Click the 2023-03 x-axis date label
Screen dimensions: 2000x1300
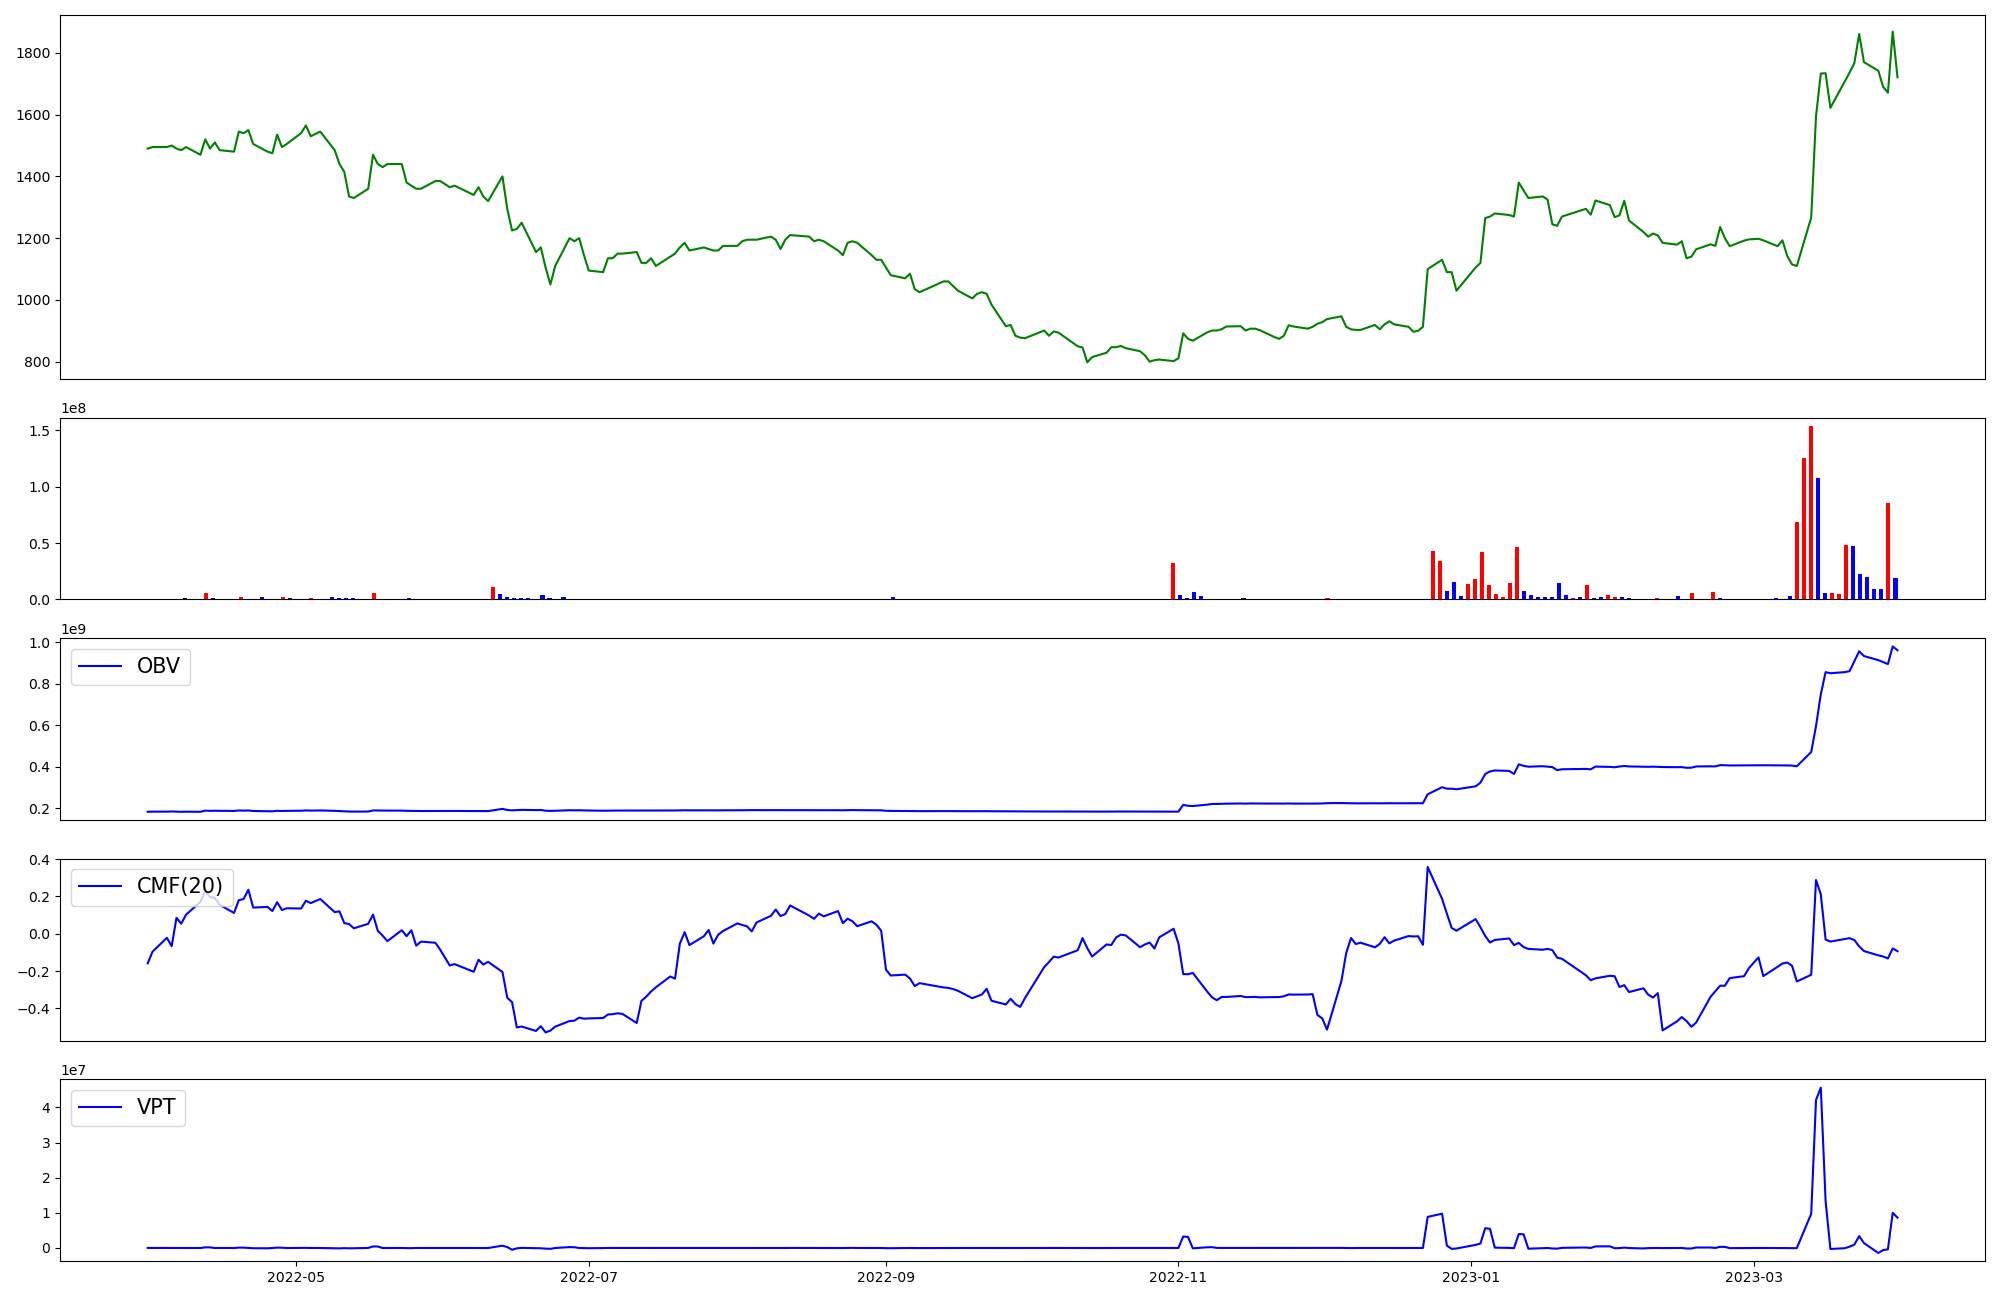(1755, 1277)
